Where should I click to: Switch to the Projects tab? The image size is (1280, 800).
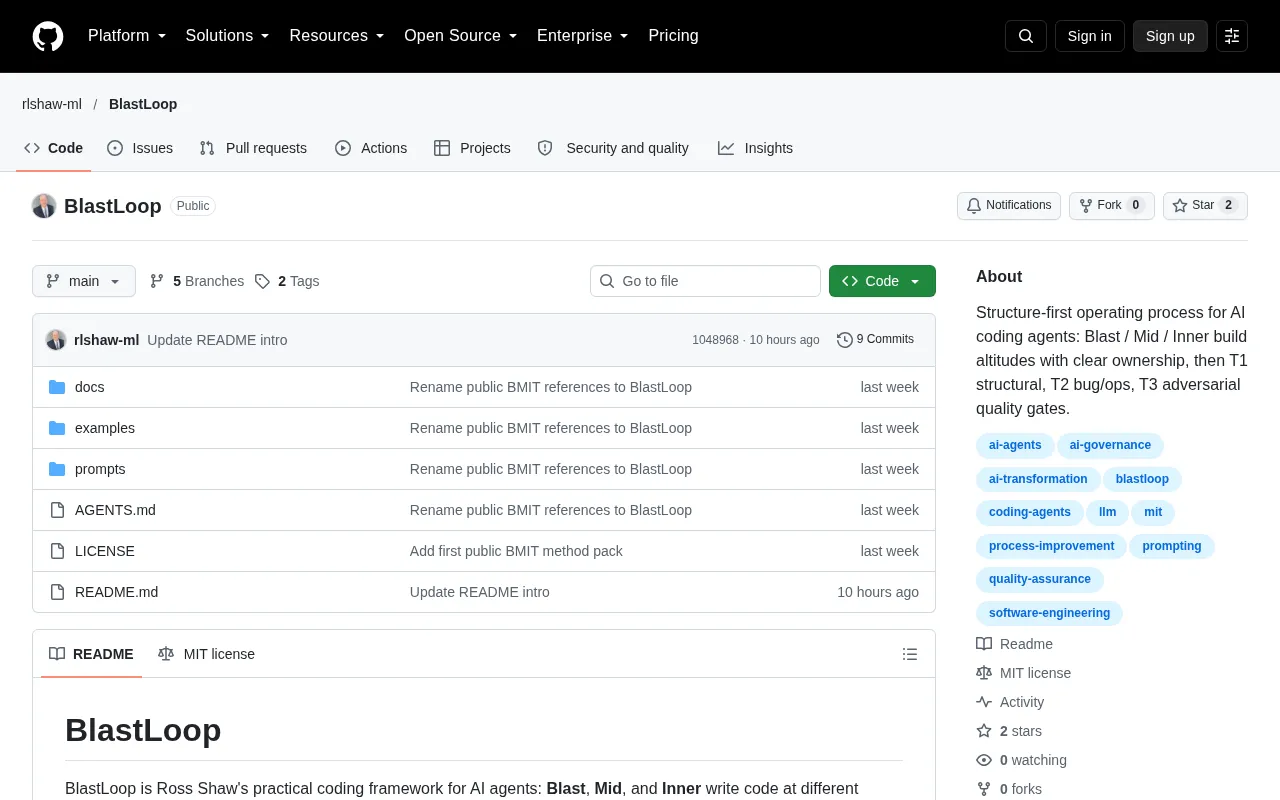(x=472, y=148)
